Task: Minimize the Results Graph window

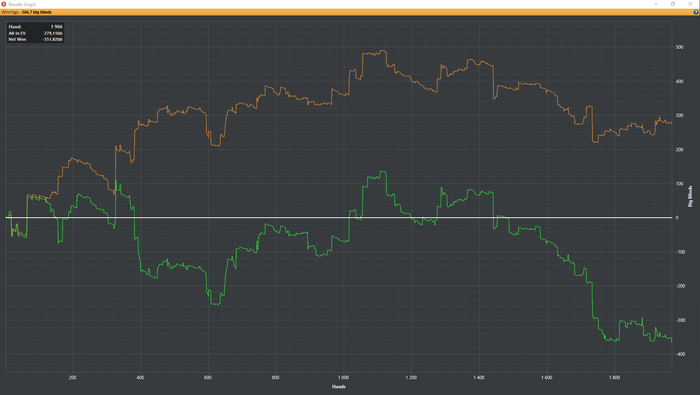Action: click(x=656, y=4)
